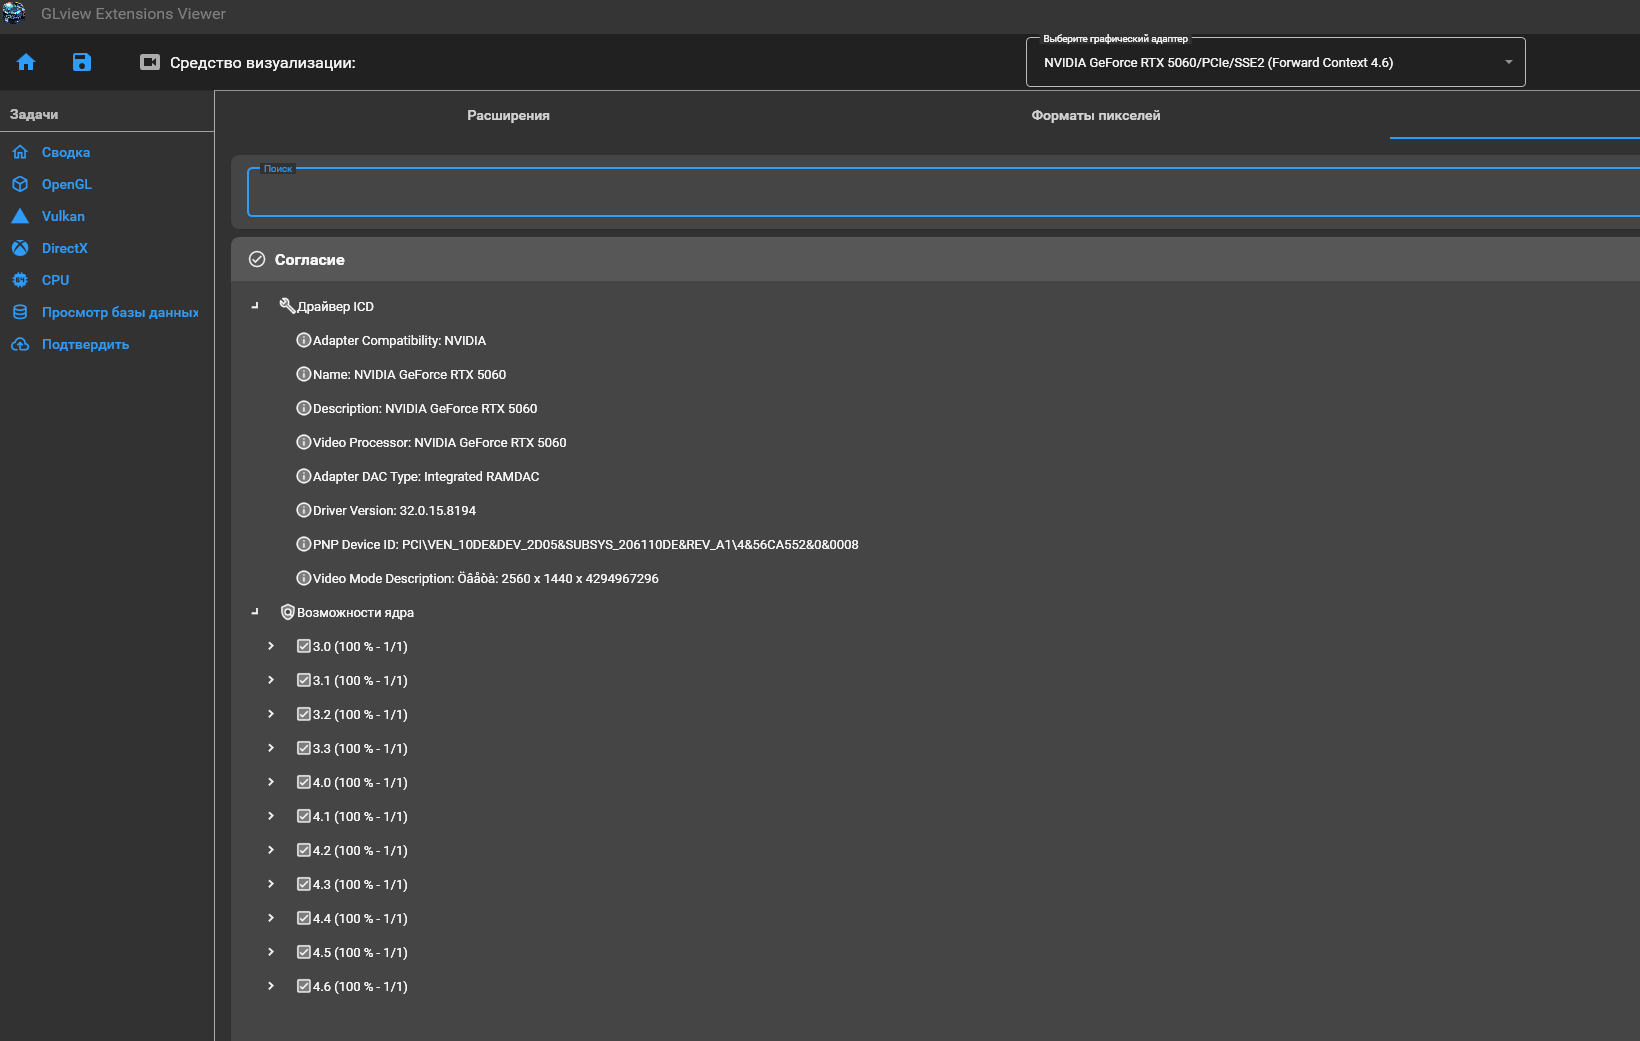Collapse the Драйвер ICD tree section
Viewport: 1640px width, 1041px height.
[x=255, y=306]
